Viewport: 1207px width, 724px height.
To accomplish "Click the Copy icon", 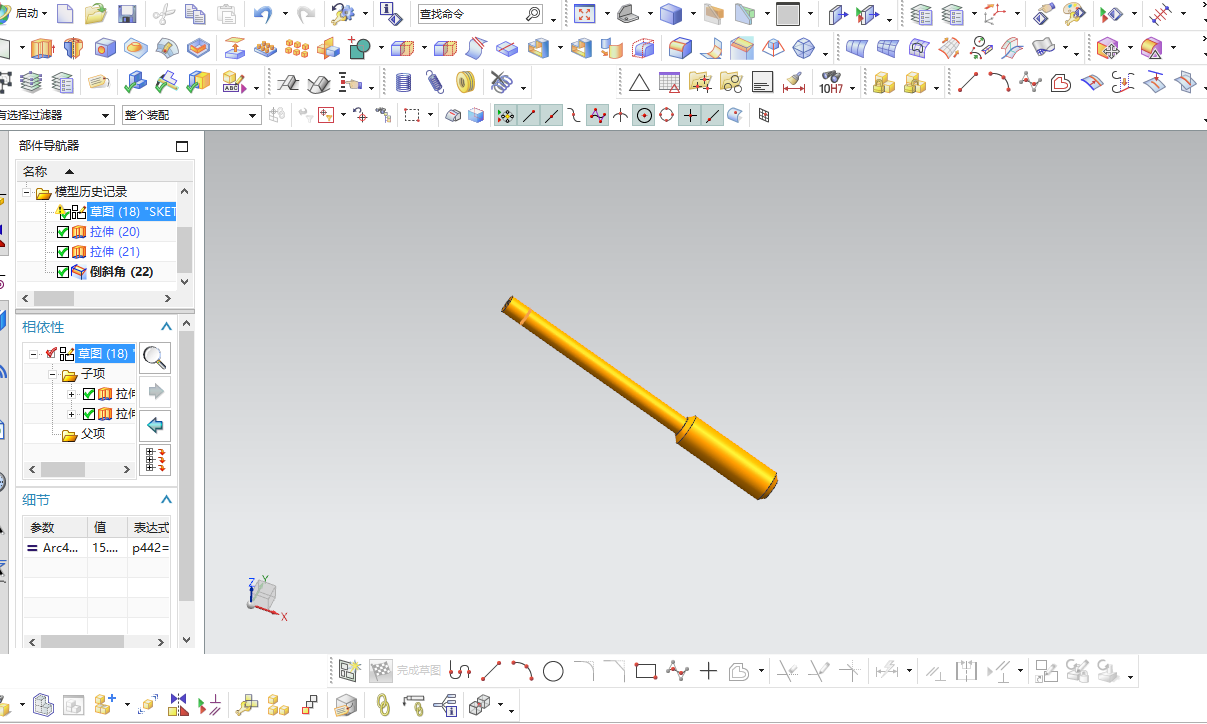I will click(x=196, y=14).
